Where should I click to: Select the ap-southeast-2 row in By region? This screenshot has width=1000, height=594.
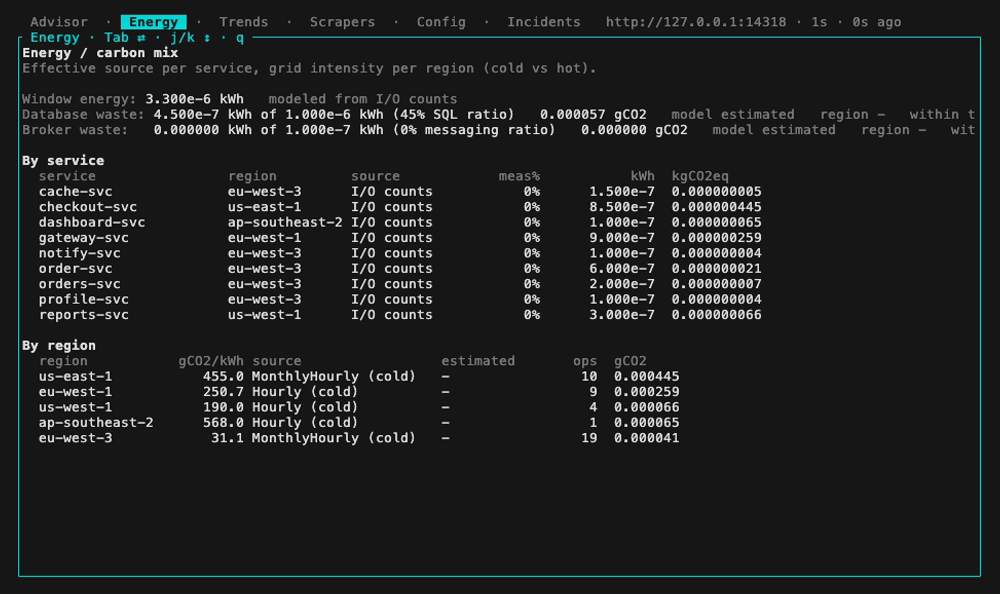coord(359,422)
